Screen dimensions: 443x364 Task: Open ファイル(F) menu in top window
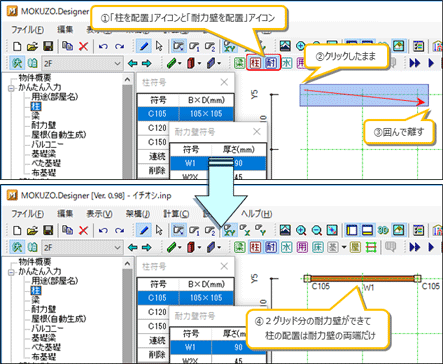pyautogui.click(x=27, y=30)
